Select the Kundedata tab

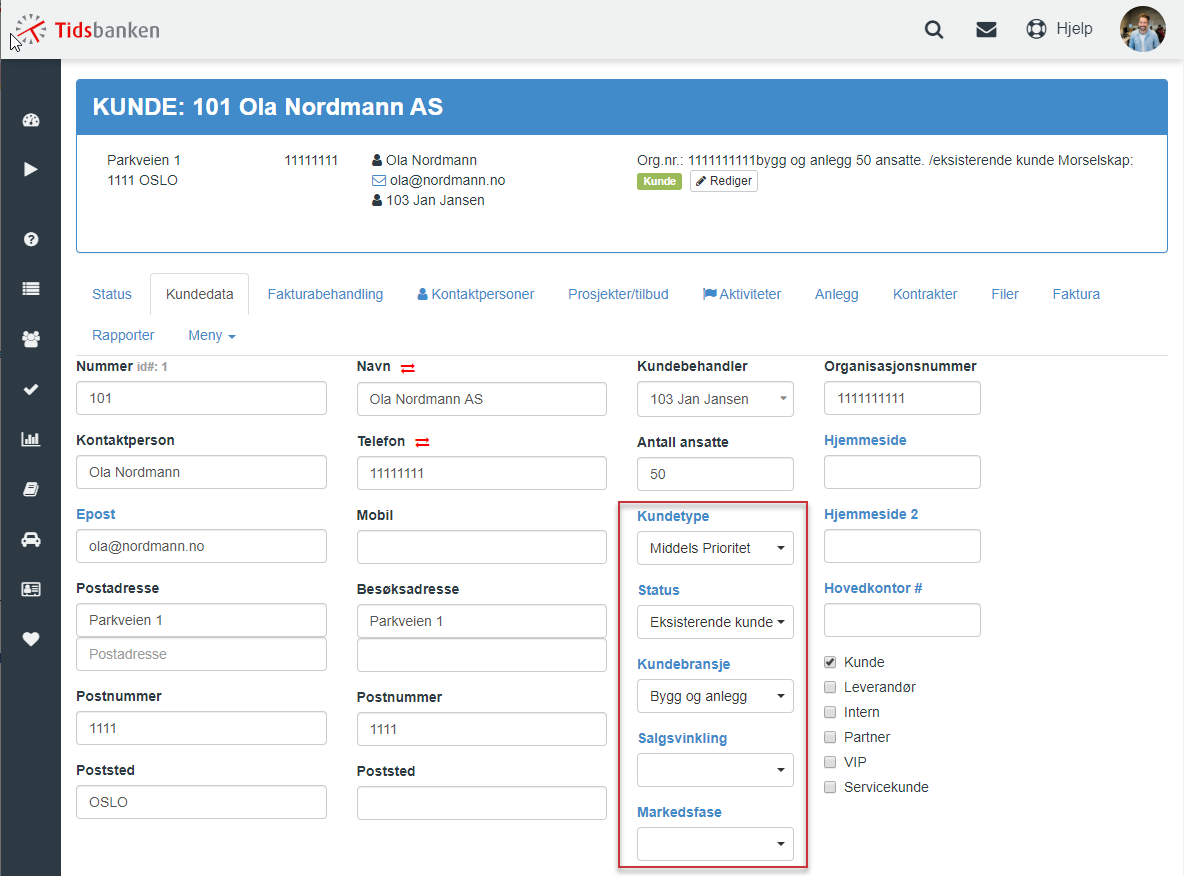click(x=199, y=295)
